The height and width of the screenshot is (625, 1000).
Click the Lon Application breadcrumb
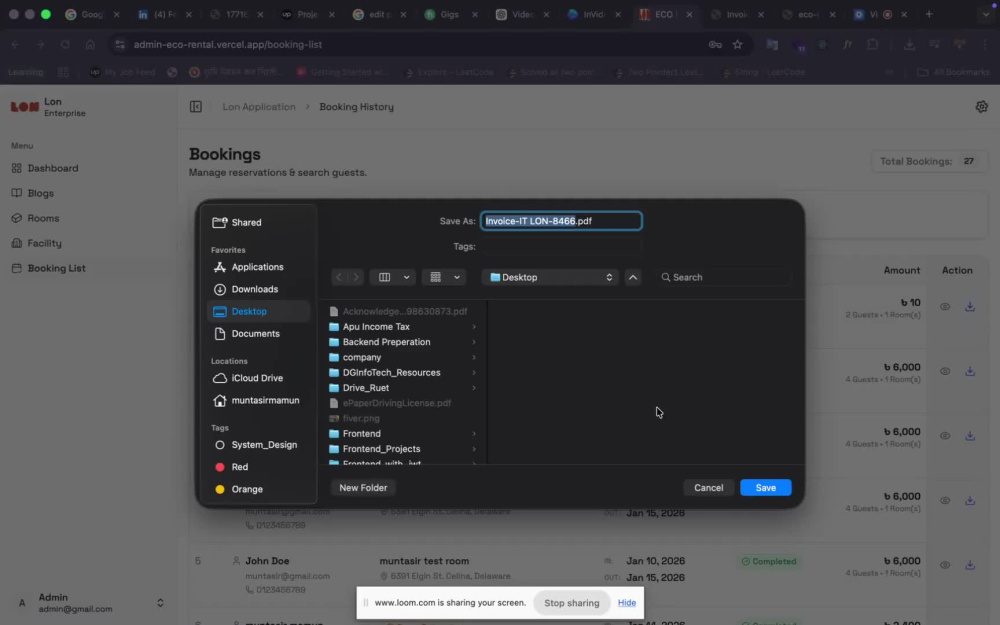259,107
